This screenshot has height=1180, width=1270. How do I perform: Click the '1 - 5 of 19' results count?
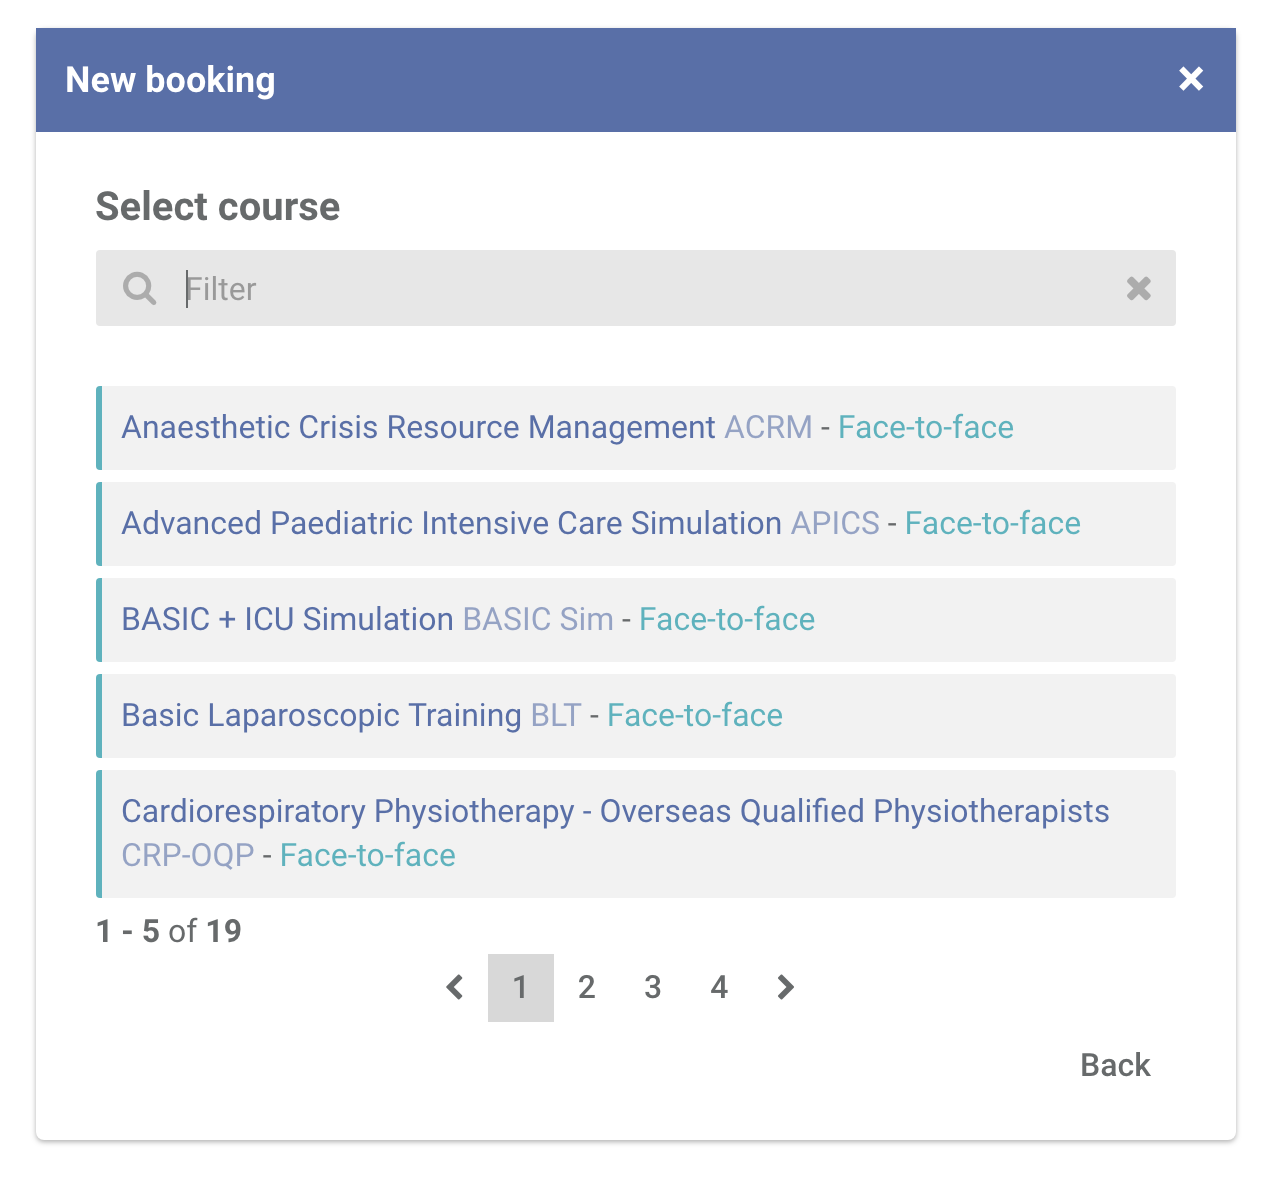(169, 931)
